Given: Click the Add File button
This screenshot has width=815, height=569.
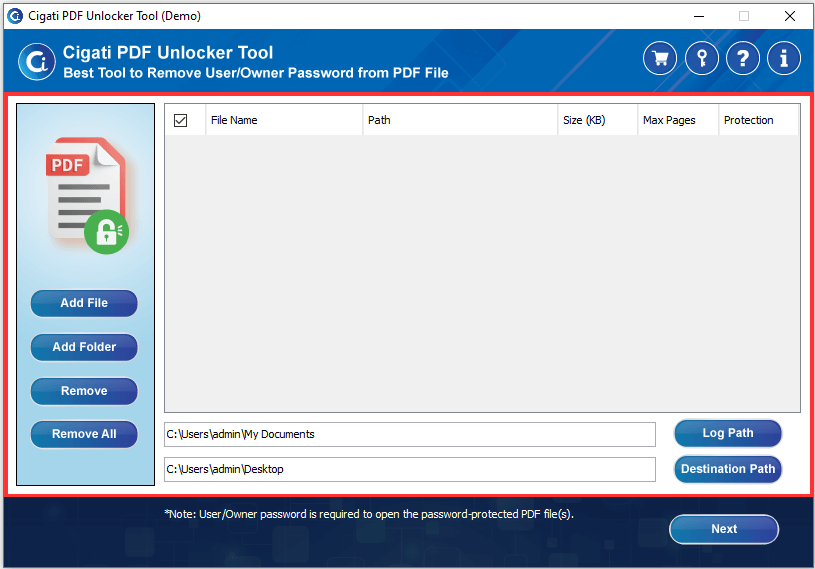Looking at the screenshot, I should (x=84, y=303).
